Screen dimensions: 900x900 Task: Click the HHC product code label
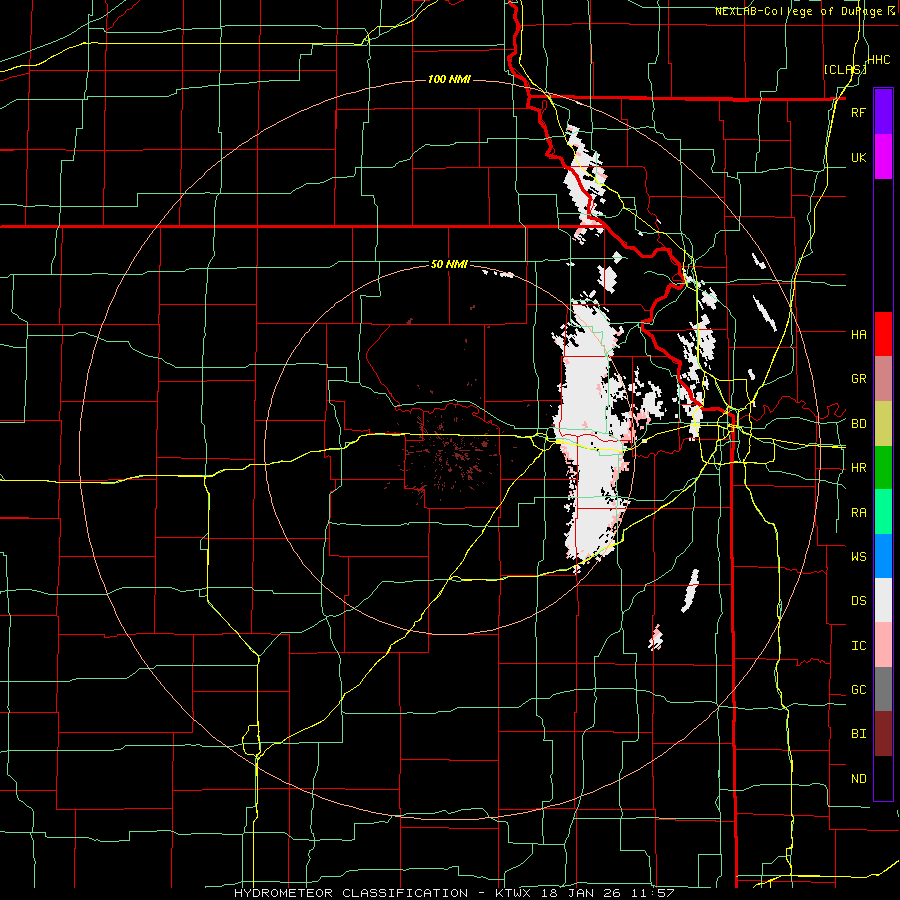point(879,60)
